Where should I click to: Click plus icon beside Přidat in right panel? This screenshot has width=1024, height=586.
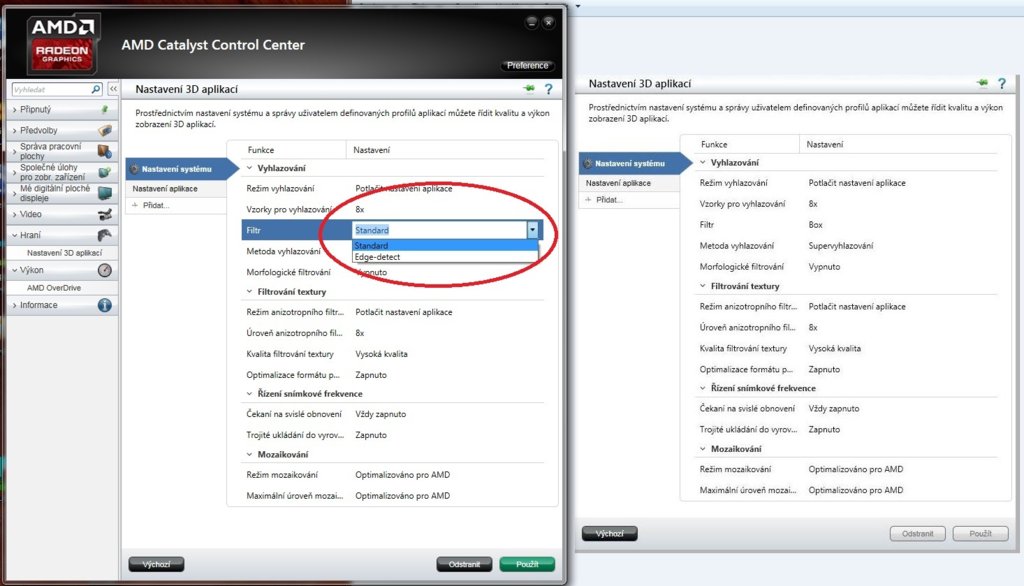[588, 200]
